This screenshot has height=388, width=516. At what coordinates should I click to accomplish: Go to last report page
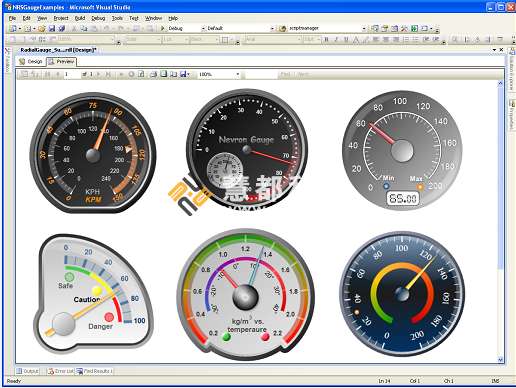pos(108,74)
